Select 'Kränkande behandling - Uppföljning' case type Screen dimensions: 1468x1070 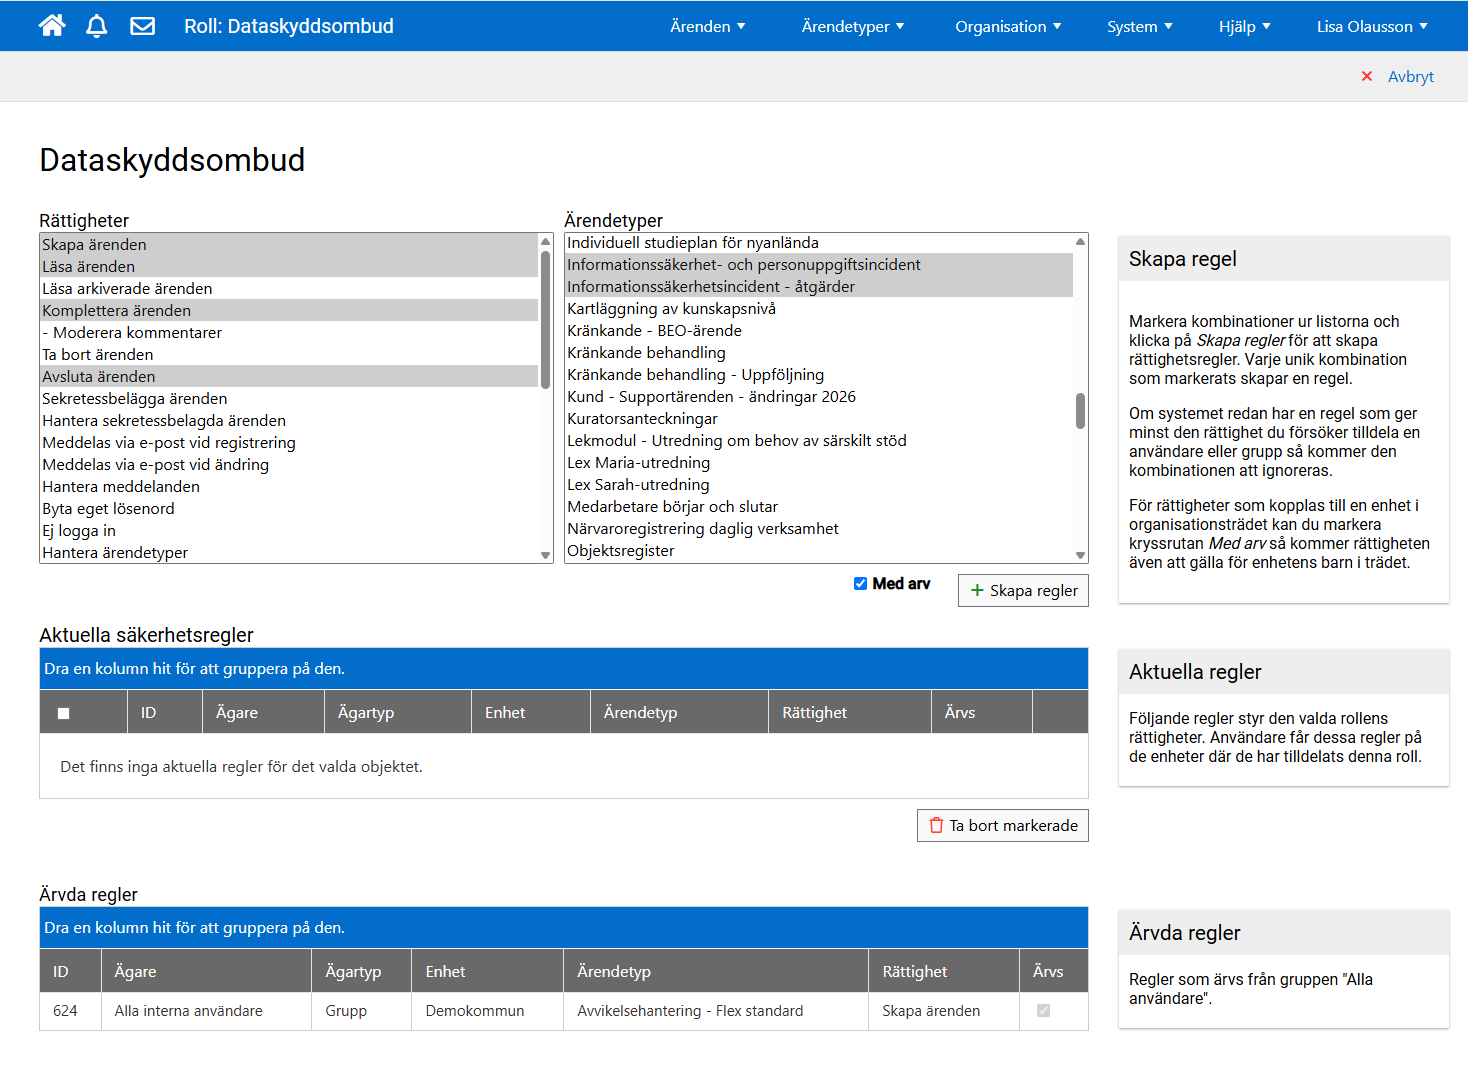point(819,374)
